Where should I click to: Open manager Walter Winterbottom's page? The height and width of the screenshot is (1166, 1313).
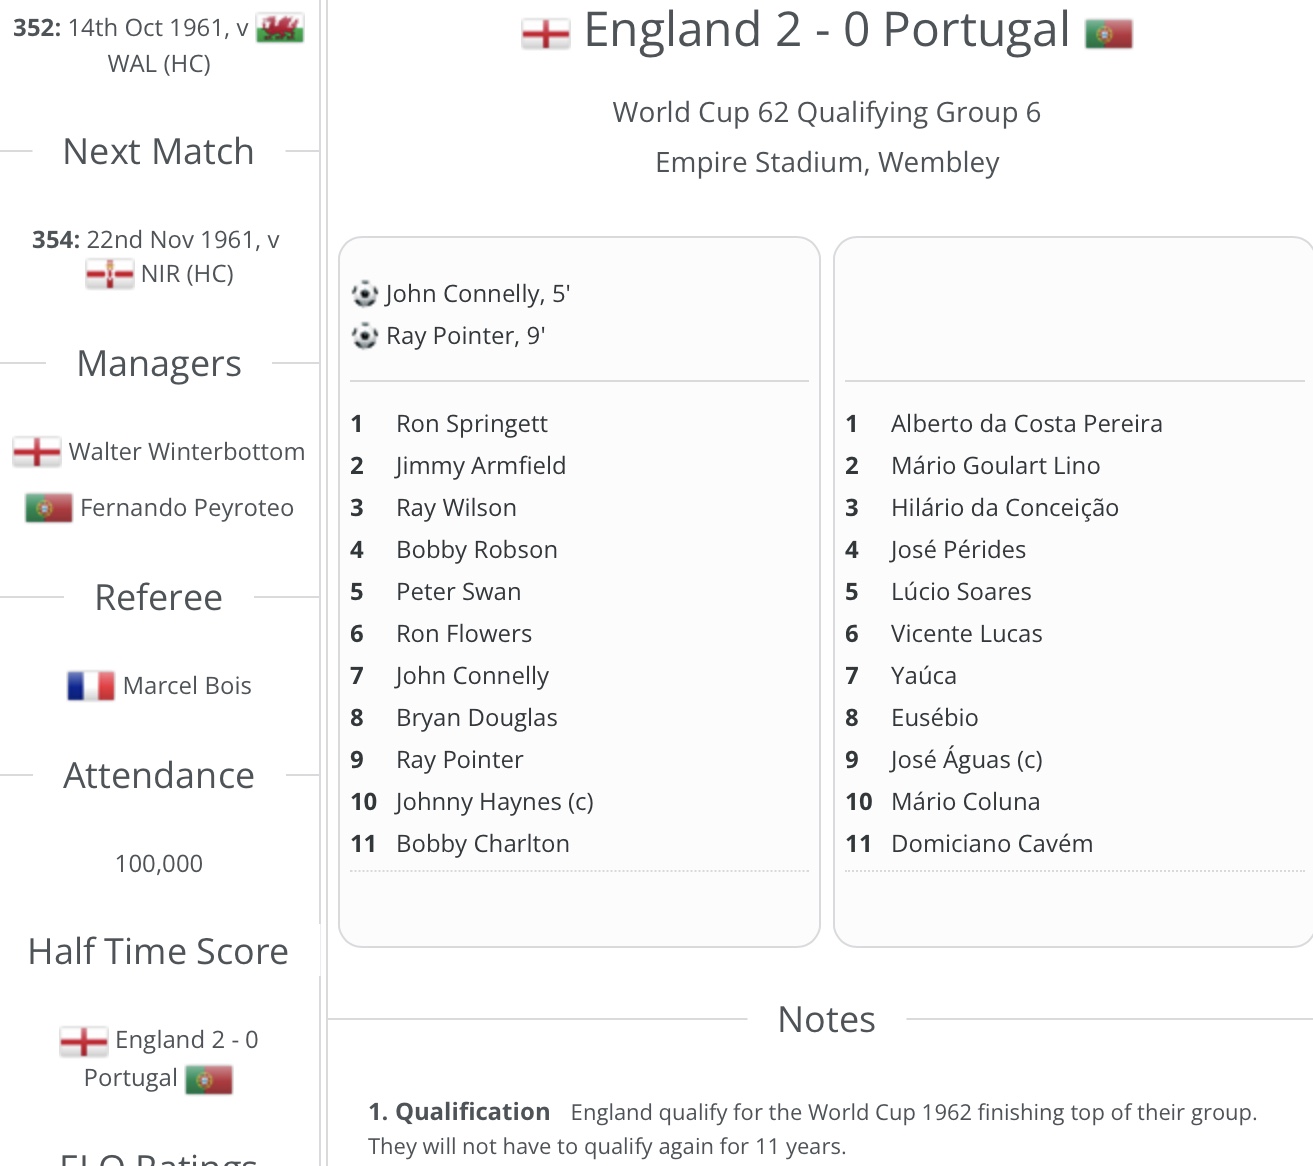pyautogui.click(x=186, y=452)
